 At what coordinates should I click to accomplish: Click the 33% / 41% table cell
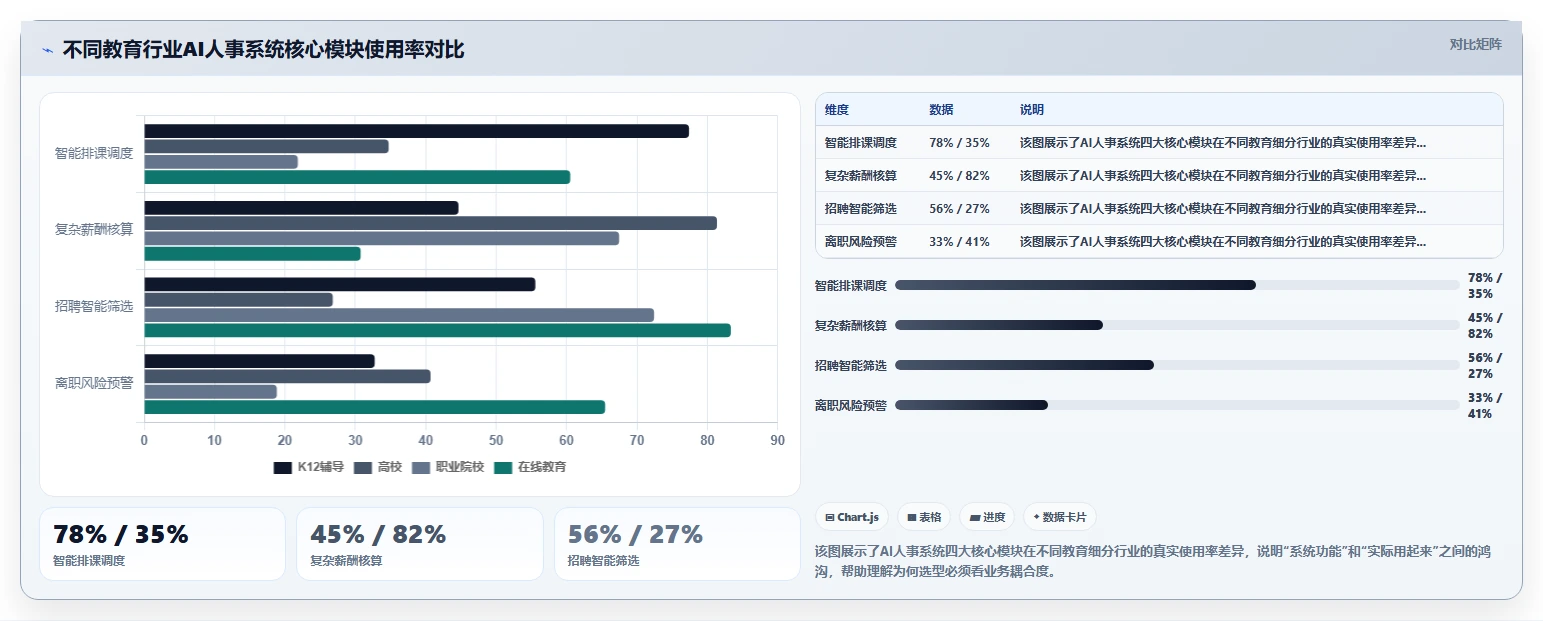pyautogui.click(x=959, y=241)
